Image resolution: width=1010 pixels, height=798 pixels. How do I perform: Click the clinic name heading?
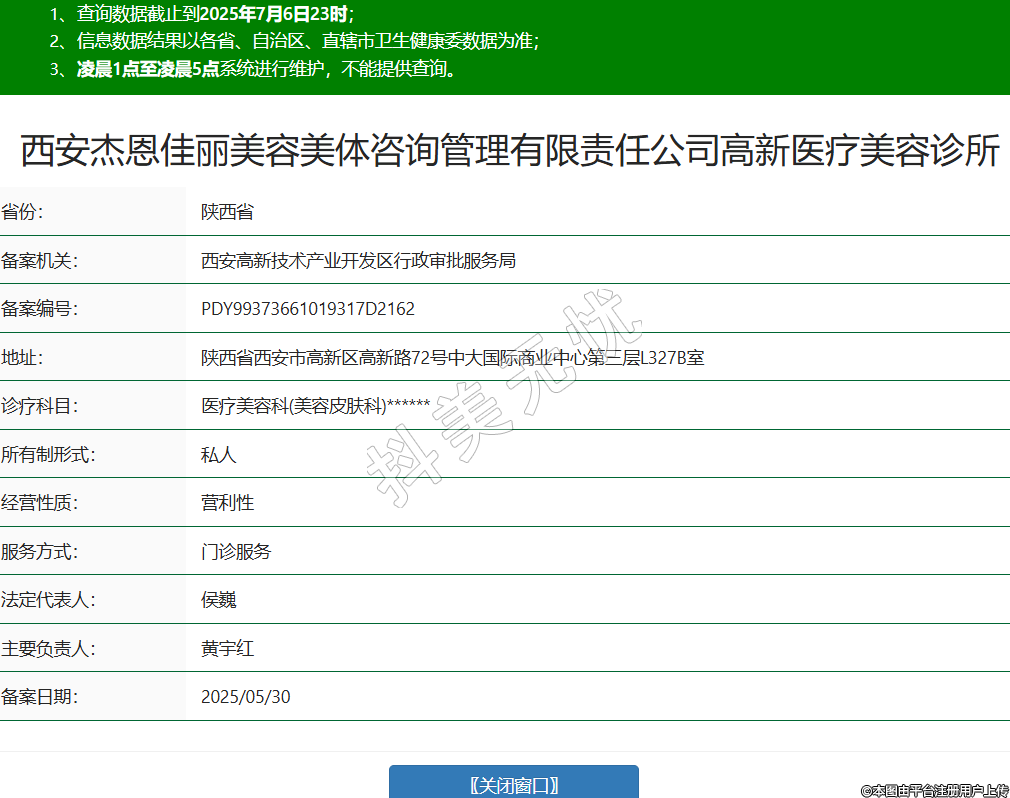pyautogui.click(x=510, y=151)
